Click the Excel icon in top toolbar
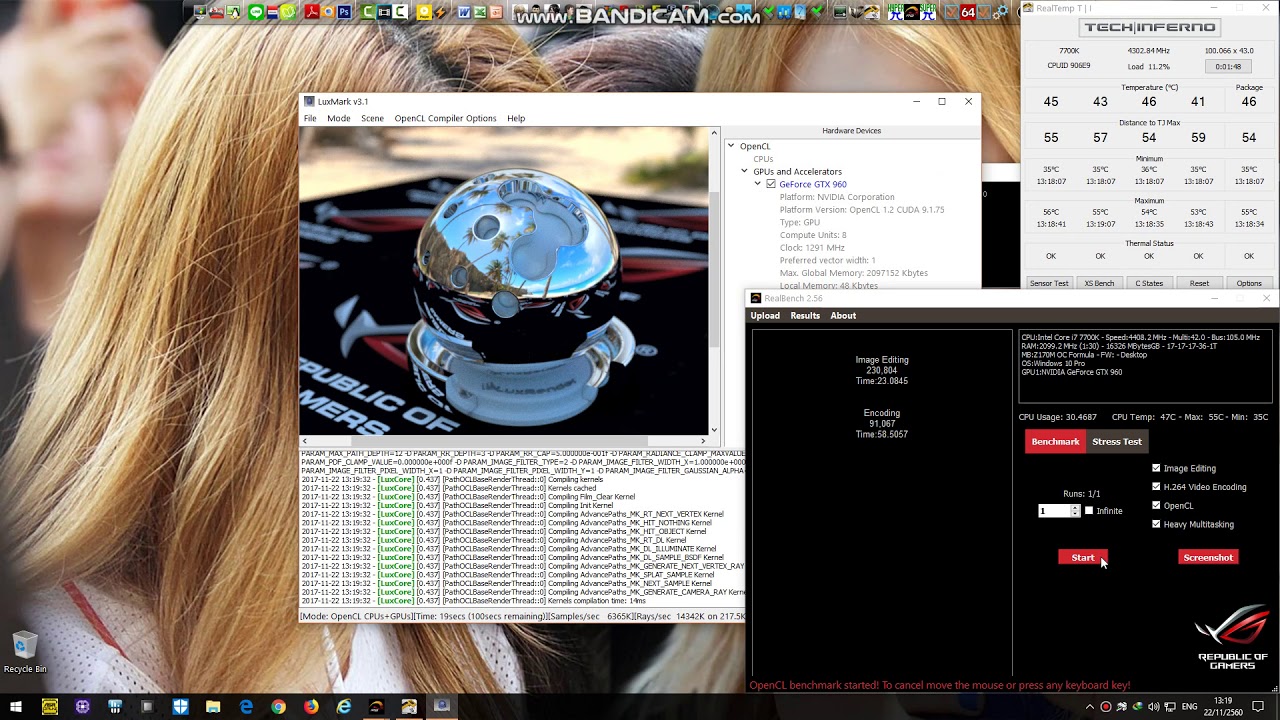 [x=480, y=12]
